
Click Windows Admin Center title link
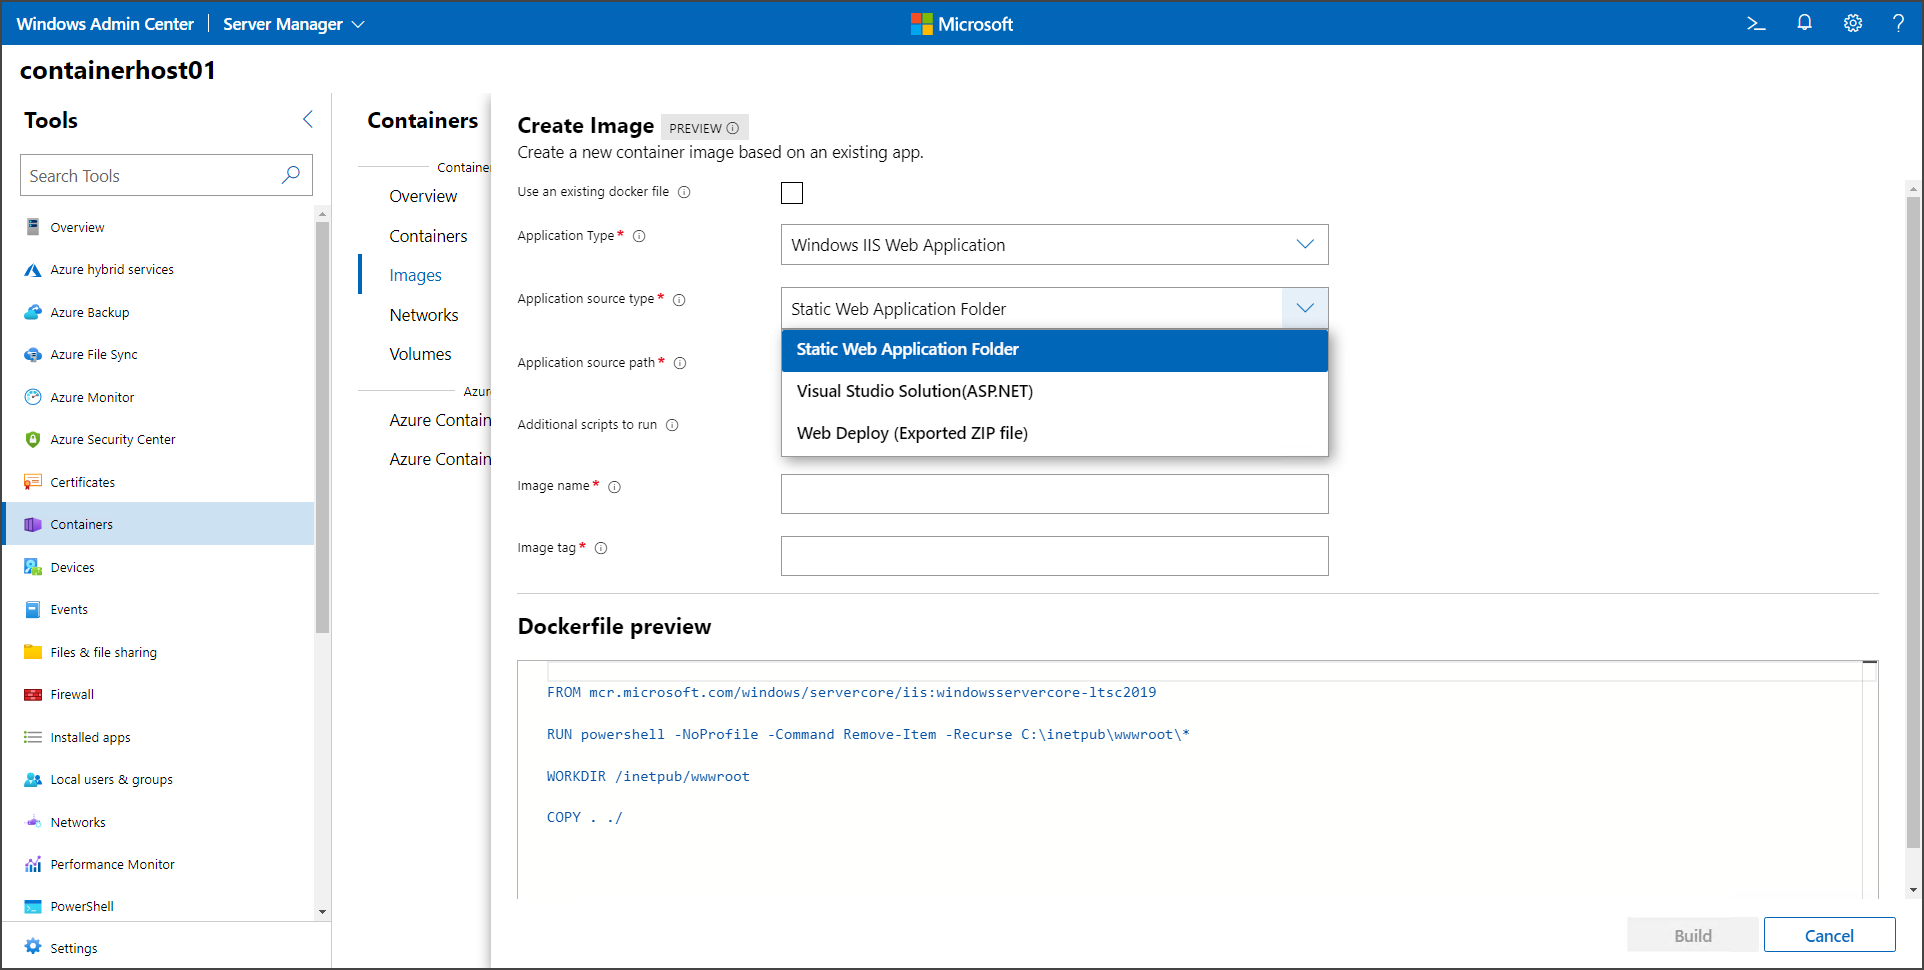point(105,24)
